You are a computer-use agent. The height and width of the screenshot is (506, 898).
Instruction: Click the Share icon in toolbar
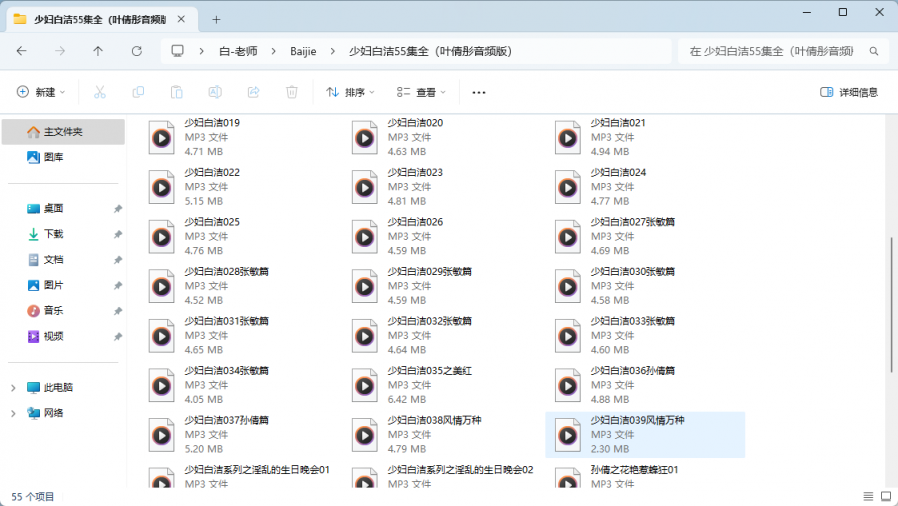(x=253, y=92)
